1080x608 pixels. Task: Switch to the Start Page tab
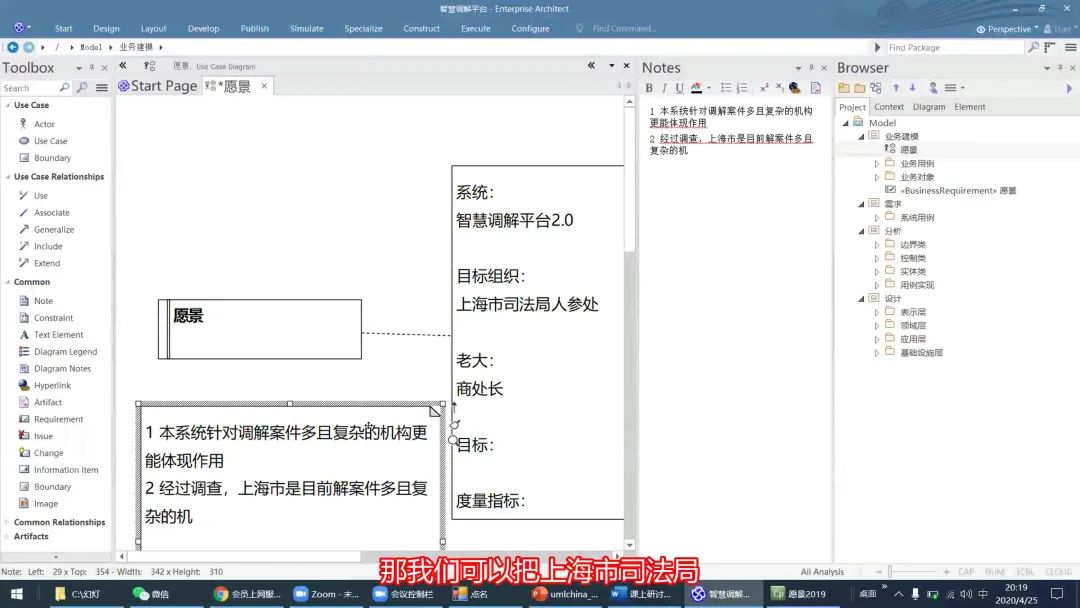[x=158, y=86]
